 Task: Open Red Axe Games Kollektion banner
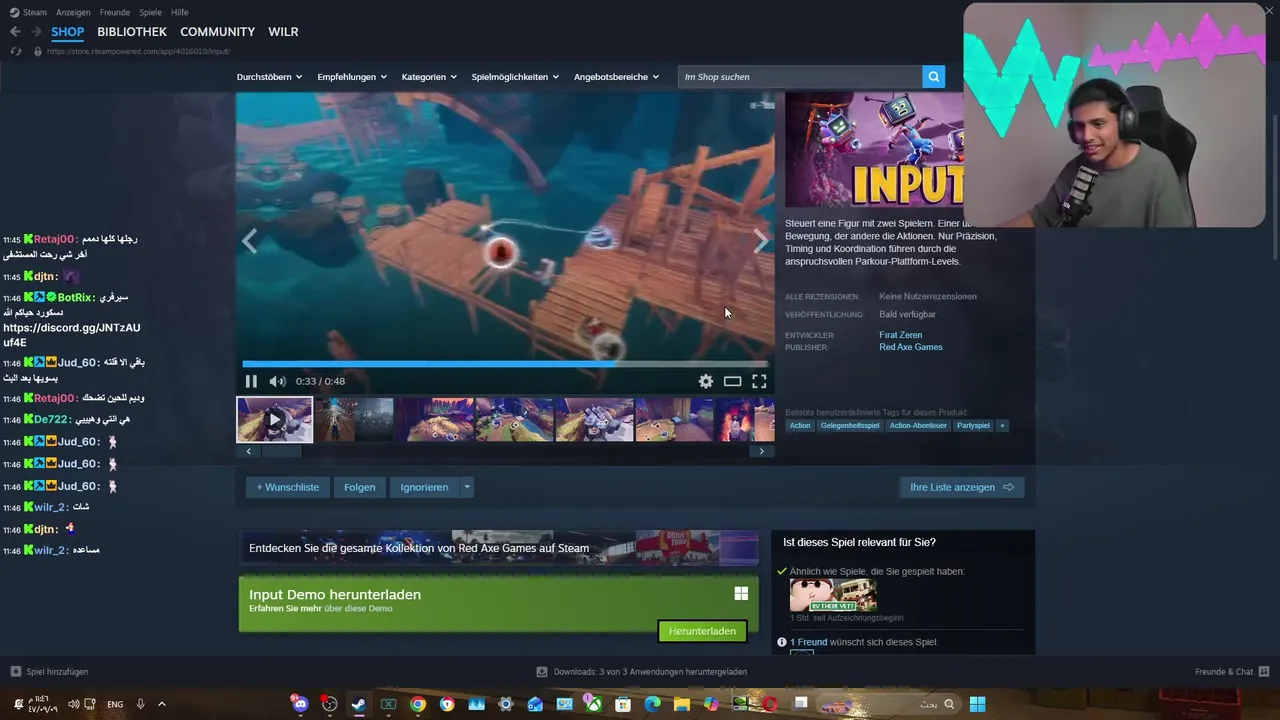pos(498,548)
